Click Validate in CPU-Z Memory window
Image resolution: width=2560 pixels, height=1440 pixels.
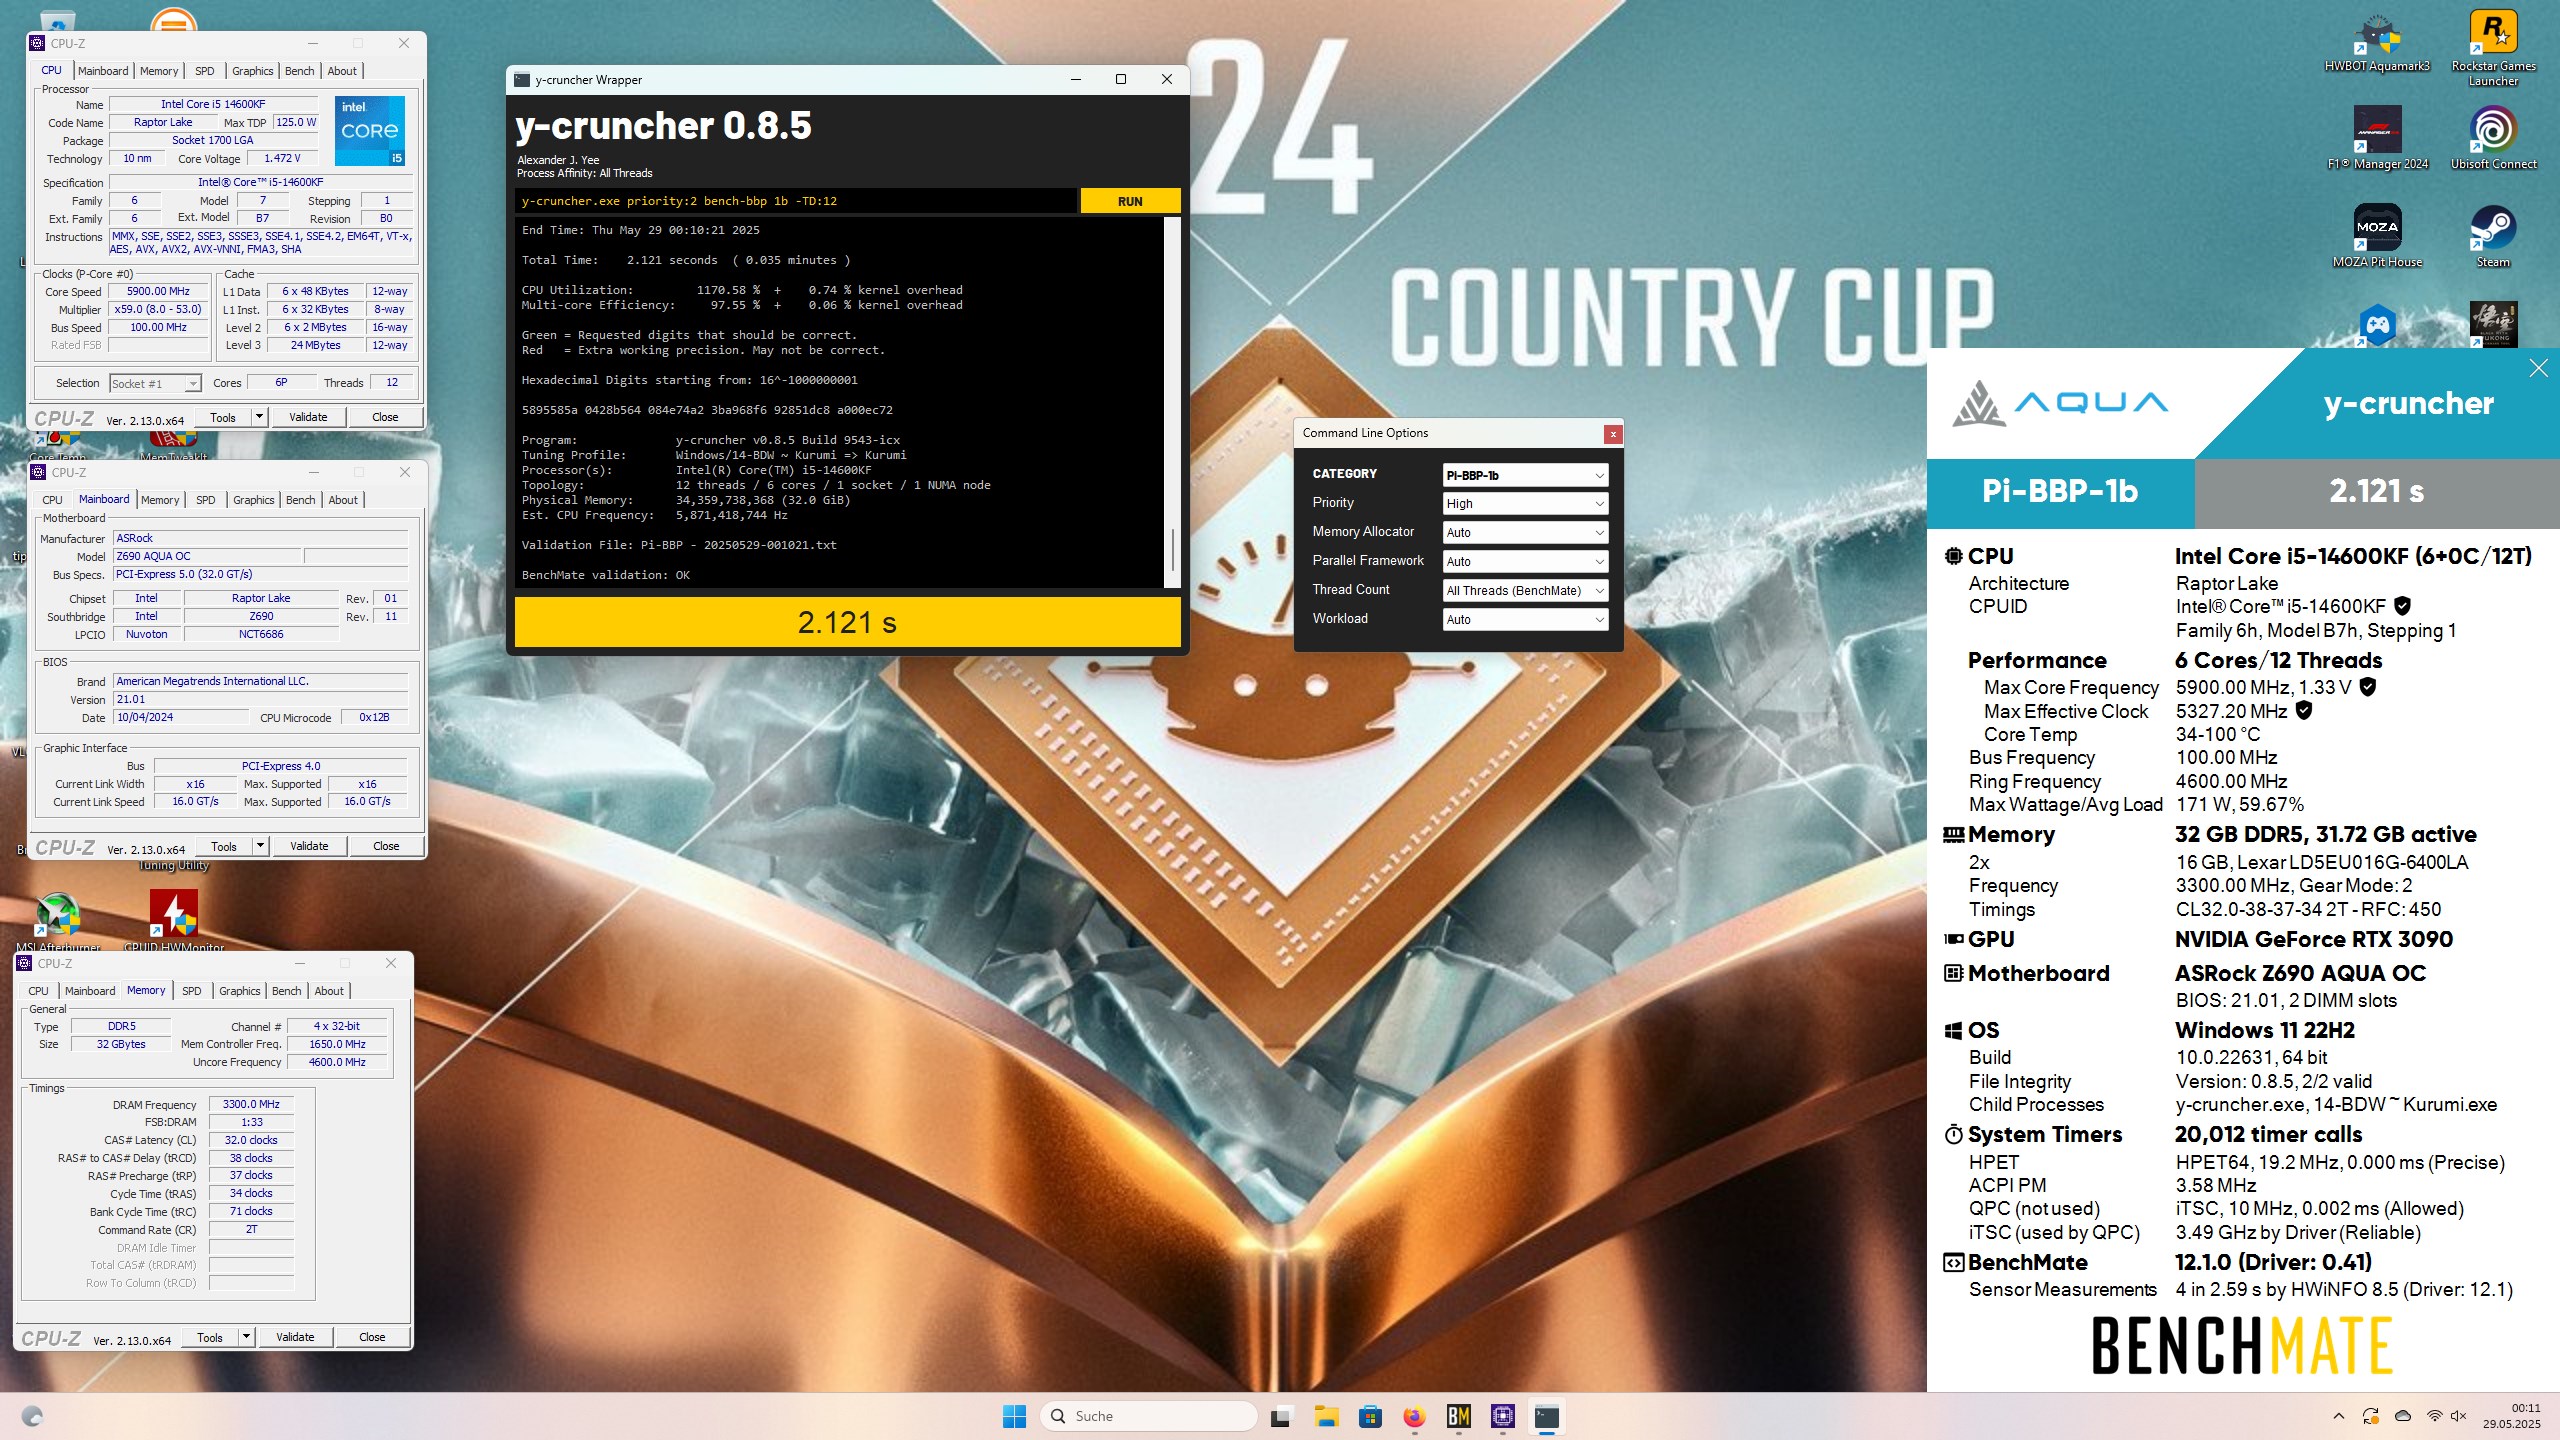click(x=295, y=1337)
